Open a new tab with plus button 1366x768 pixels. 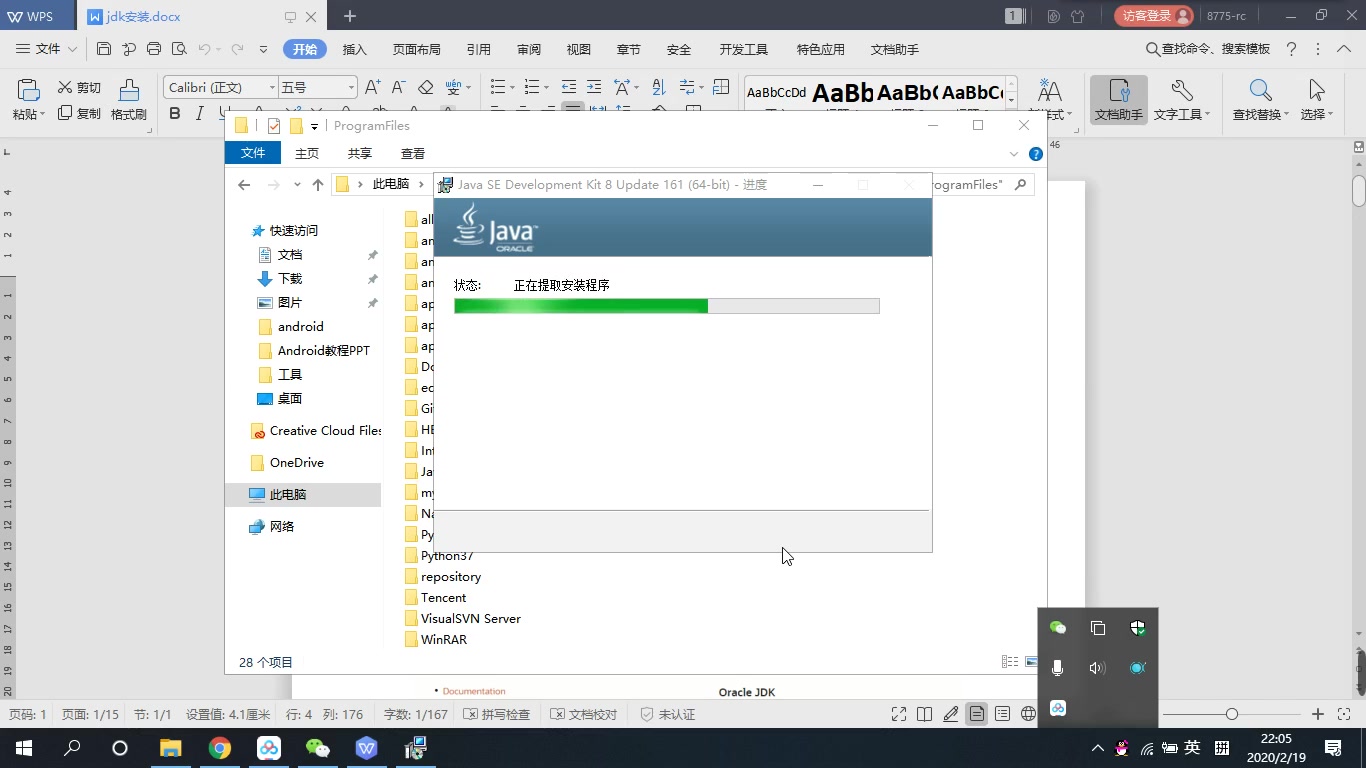[350, 16]
